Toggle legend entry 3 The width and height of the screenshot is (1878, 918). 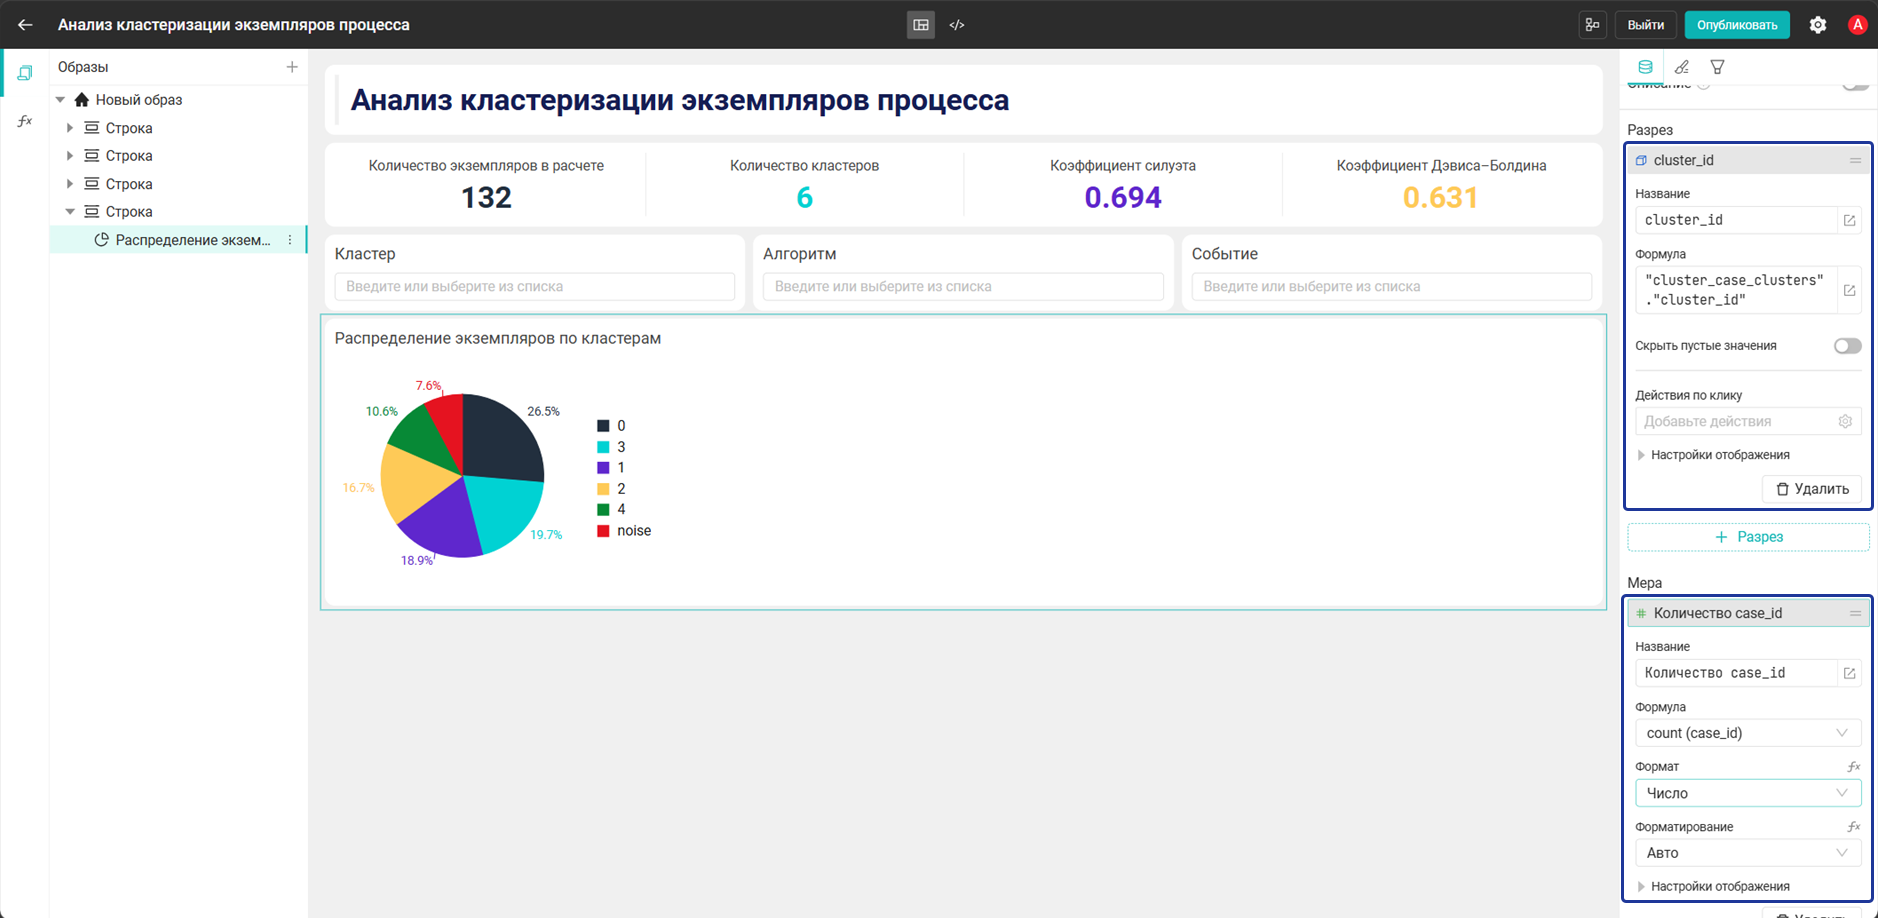[x=611, y=447]
